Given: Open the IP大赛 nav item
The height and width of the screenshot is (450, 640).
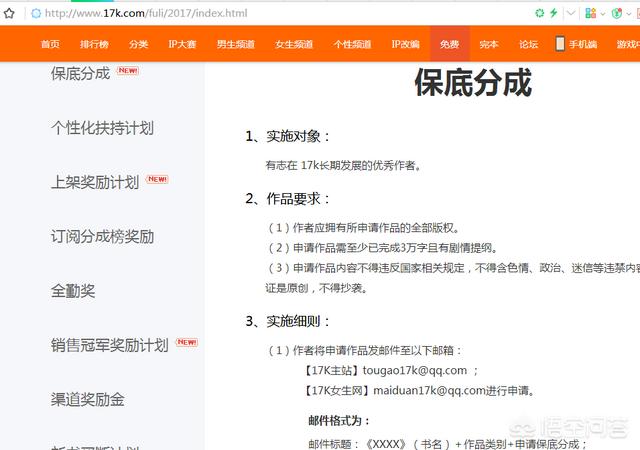Looking at the screenshot, I should [182, 44].
